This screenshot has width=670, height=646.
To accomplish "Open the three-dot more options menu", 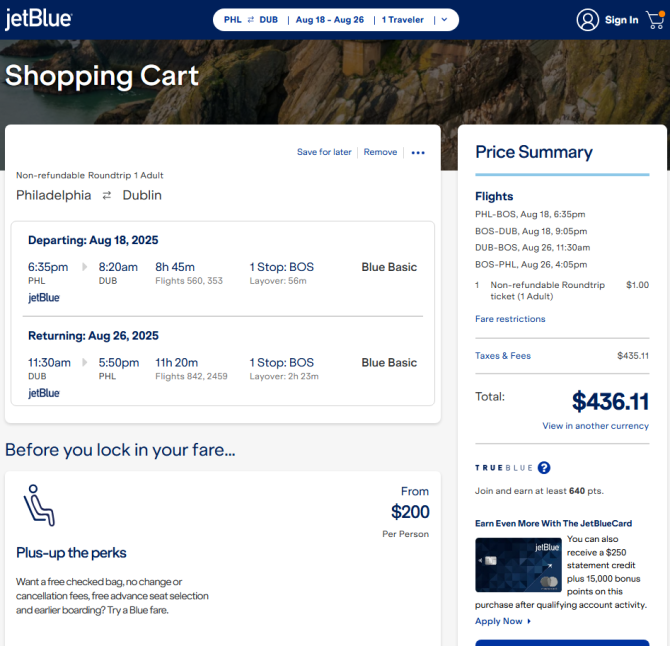I will tap(418, 153).
